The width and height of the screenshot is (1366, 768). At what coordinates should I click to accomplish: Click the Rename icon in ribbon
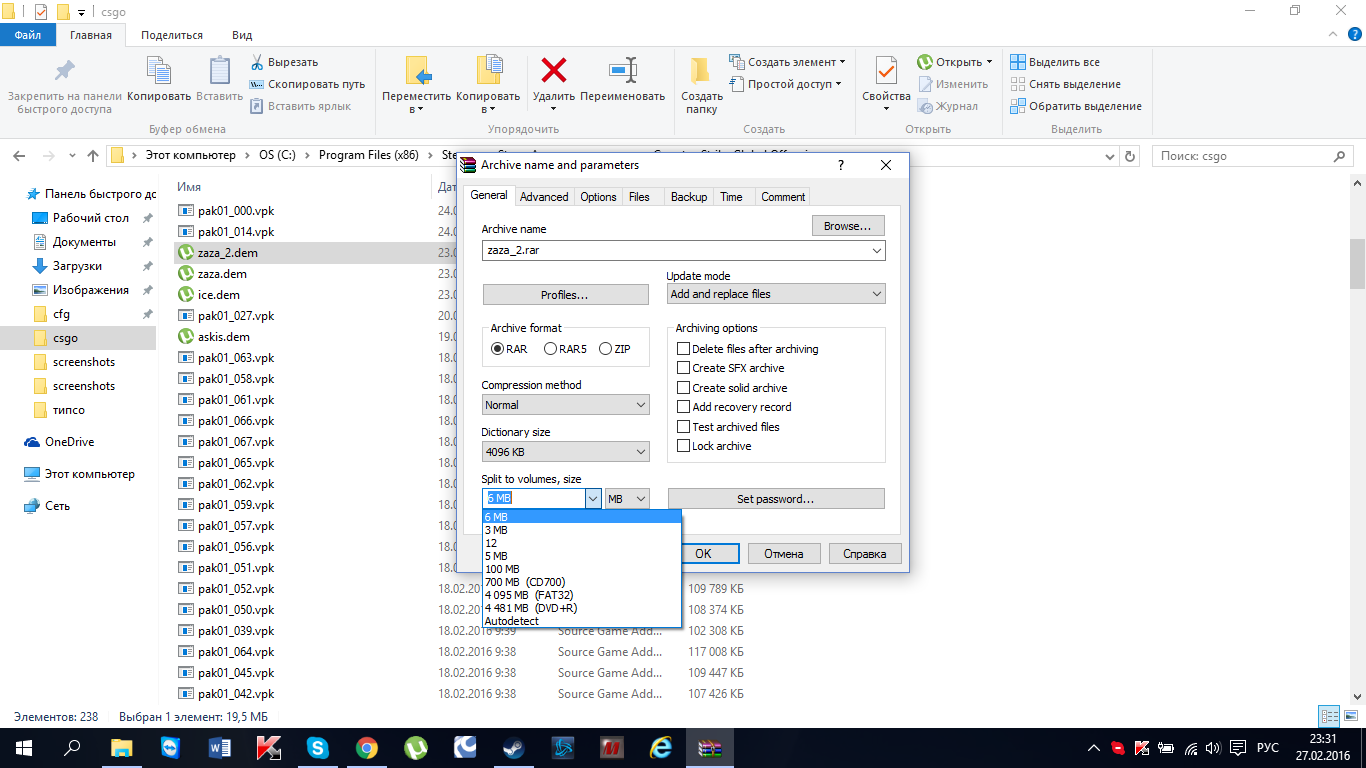pyautogui.click(x=622, y=72)
